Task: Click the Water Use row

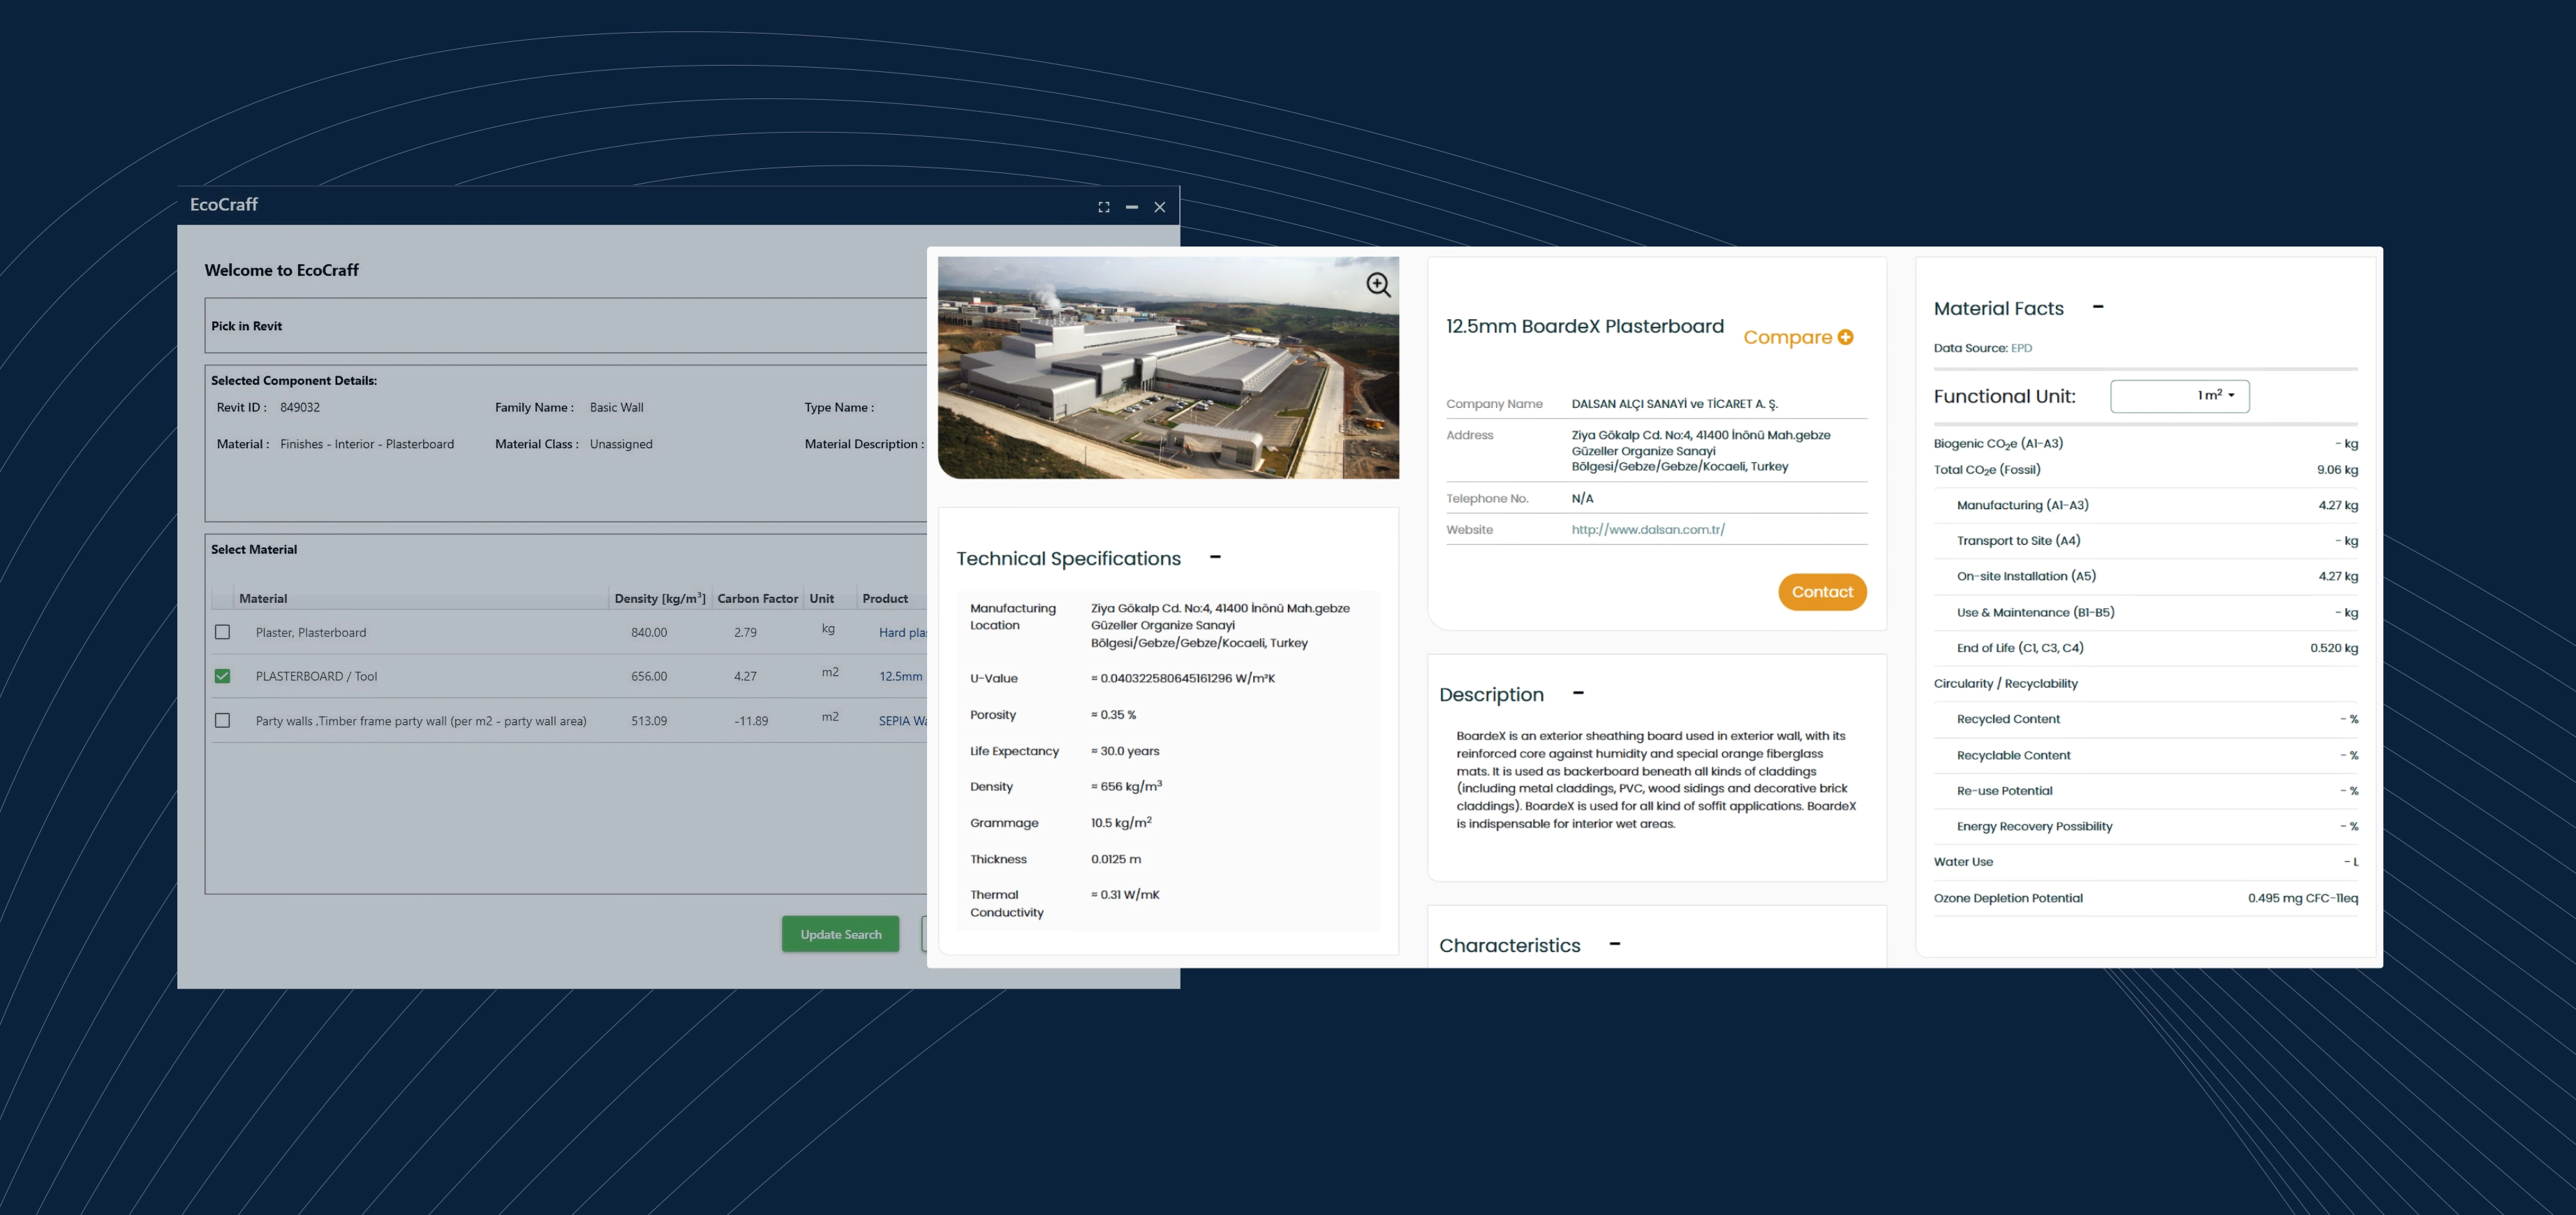Action: tap(2145, 862)
